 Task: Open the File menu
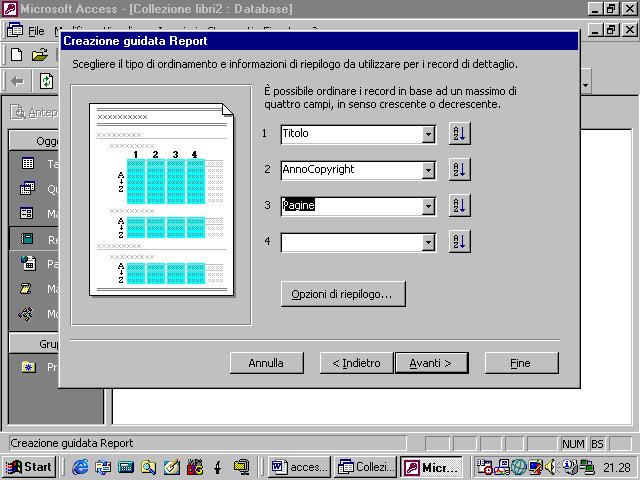coord(36,31)
